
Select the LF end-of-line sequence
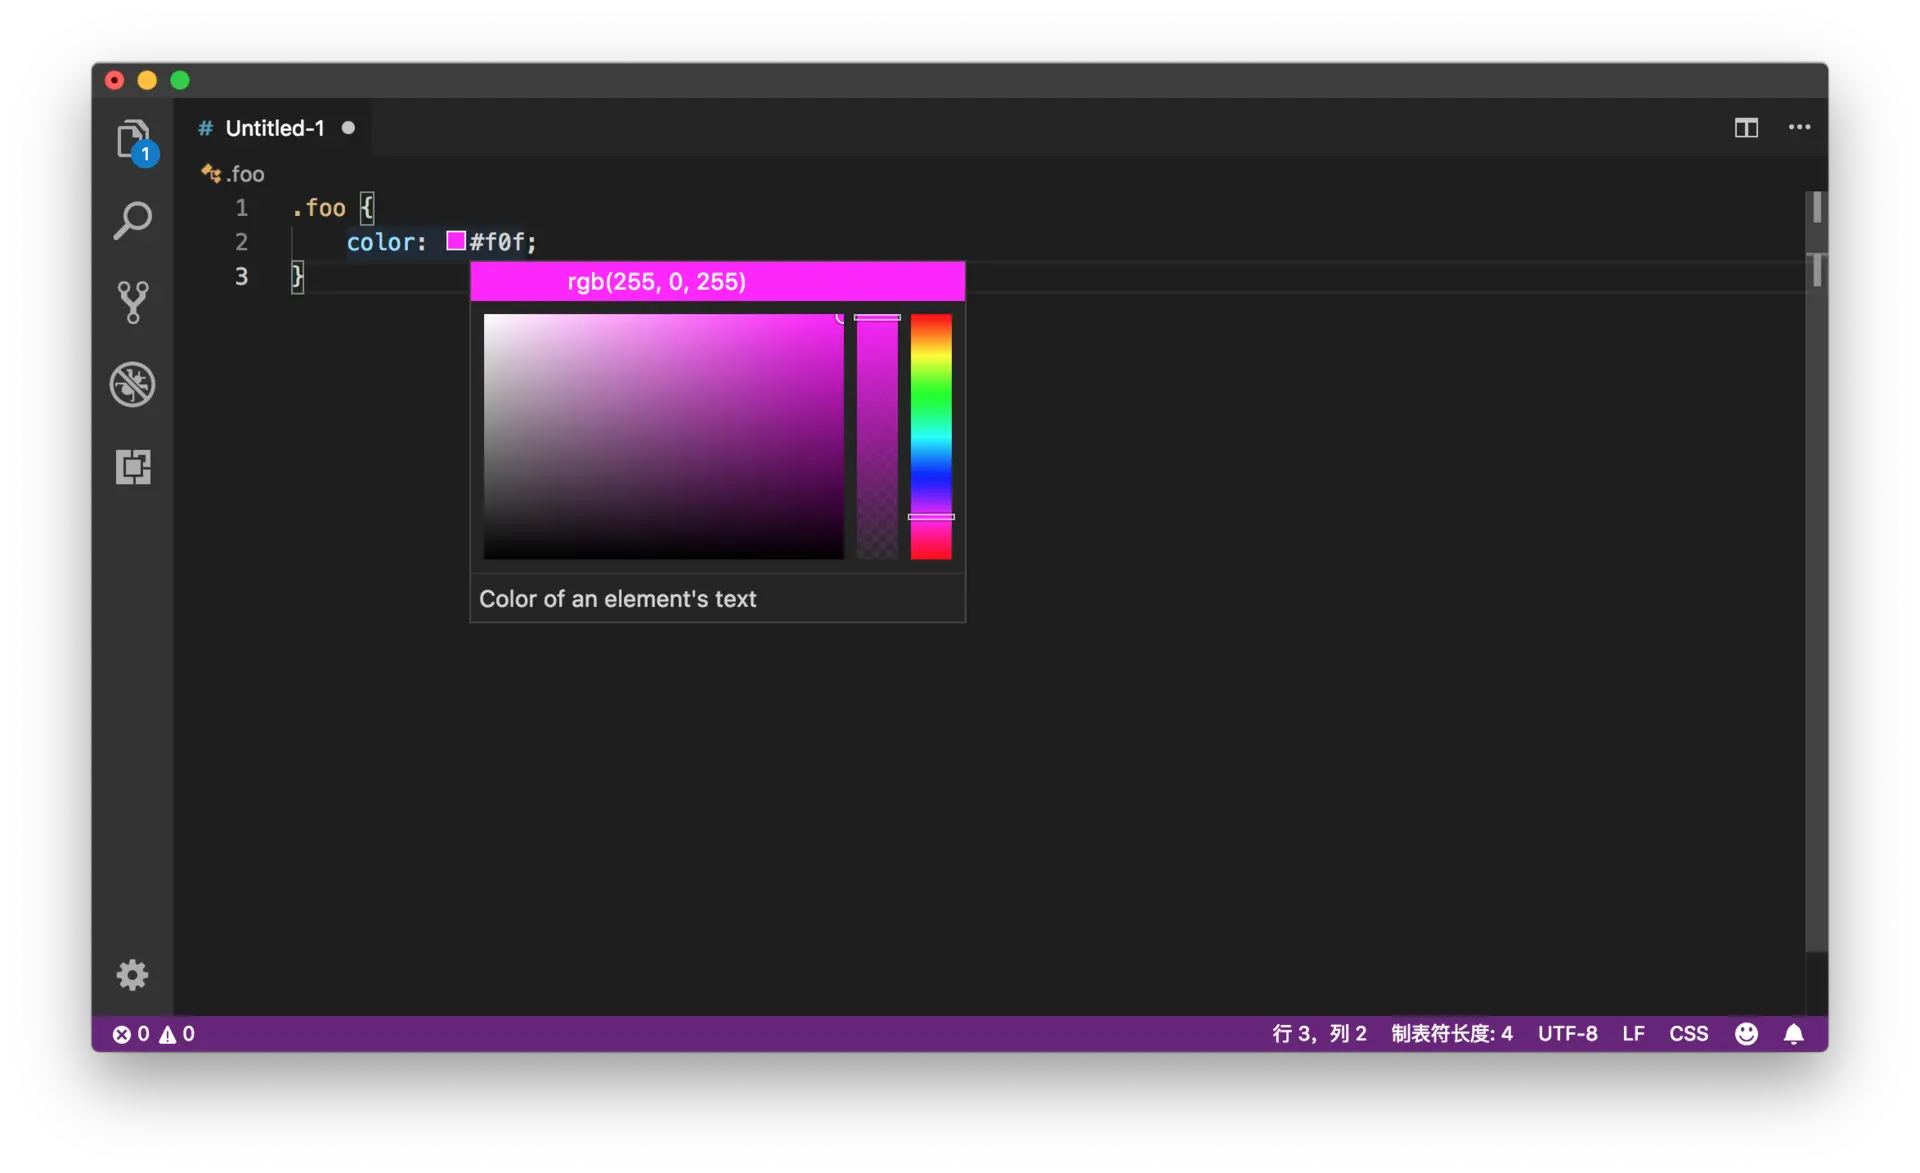(1633, 1033)
